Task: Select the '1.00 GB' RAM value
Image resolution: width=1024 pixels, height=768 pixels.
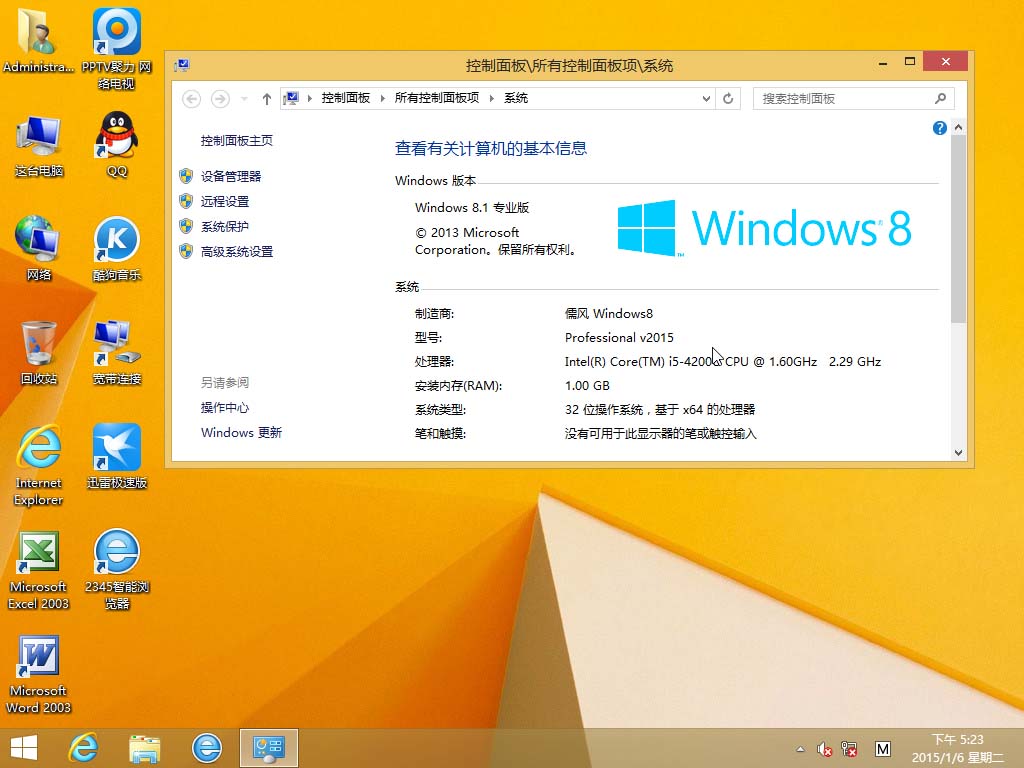Action: coord(587,386)
